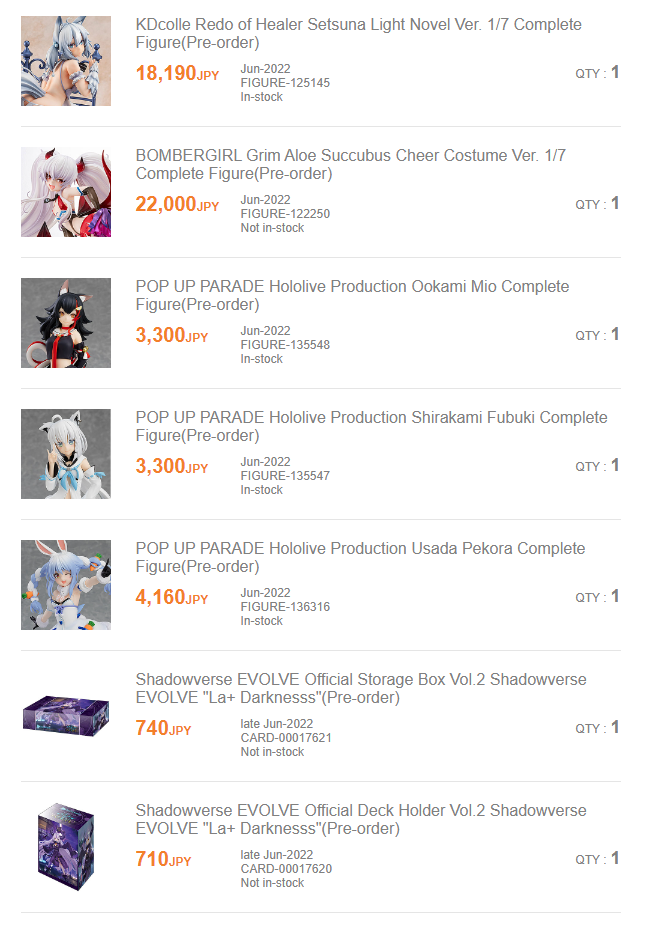Open the Shadowverse Deck Holder product image
This screenshot has width=661, height=942.
tap(66, 847)
